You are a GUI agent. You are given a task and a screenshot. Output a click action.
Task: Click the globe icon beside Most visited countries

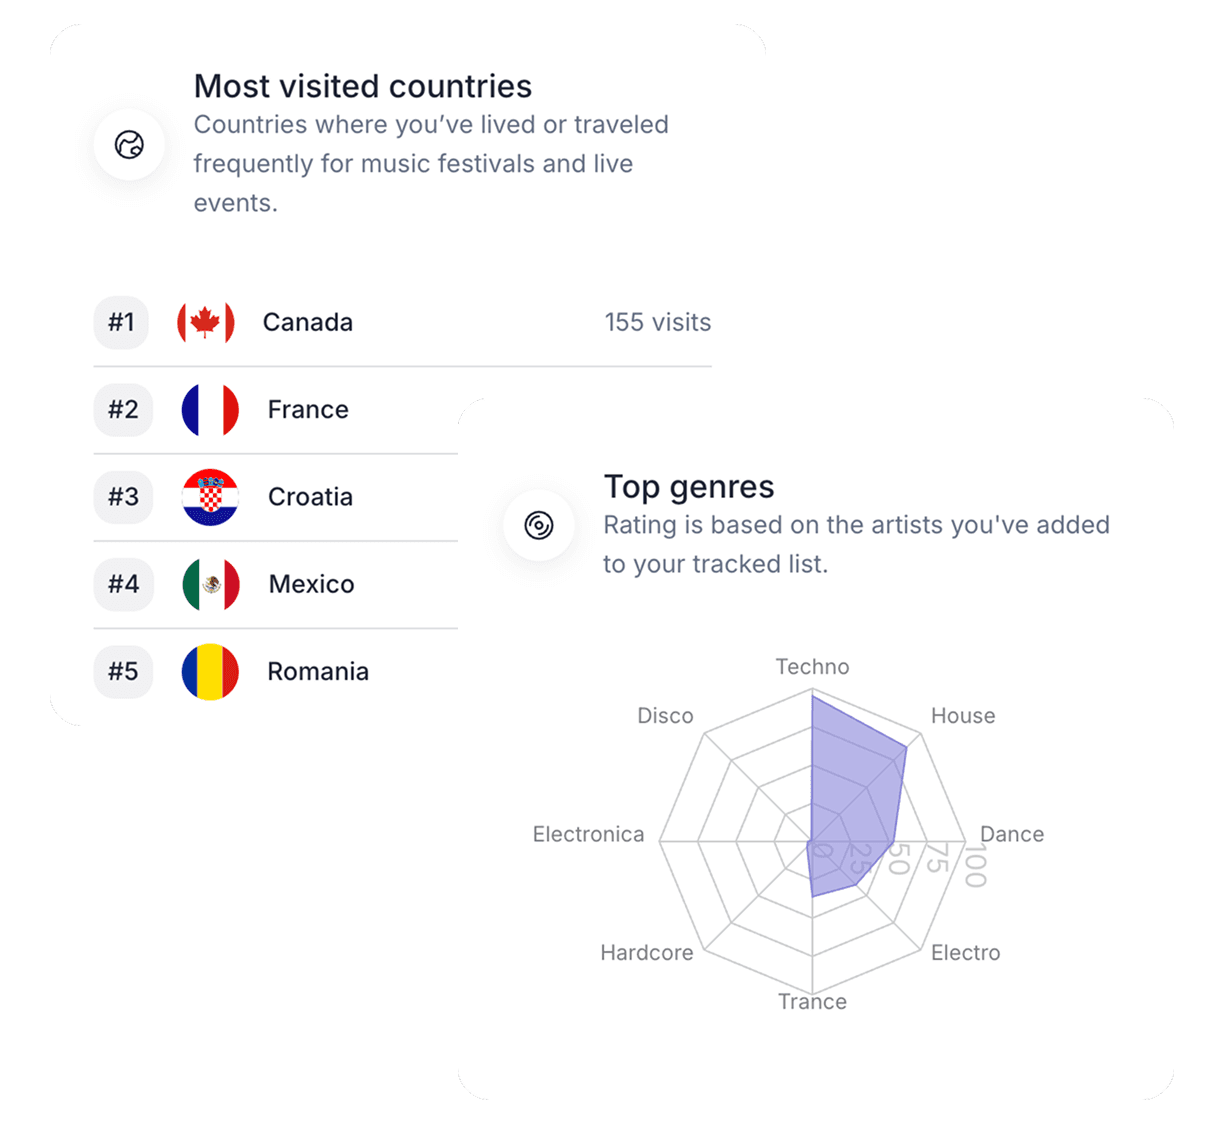click(x=129, y=145)
